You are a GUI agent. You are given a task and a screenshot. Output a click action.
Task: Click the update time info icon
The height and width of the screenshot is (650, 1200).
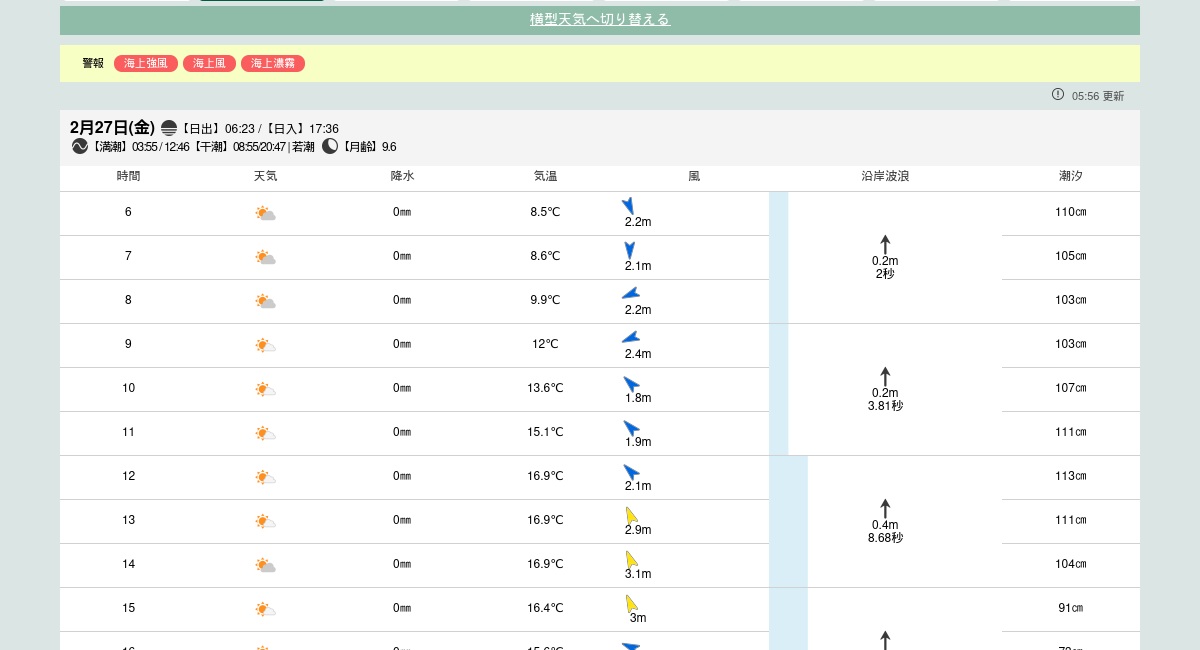(1058, 94)
